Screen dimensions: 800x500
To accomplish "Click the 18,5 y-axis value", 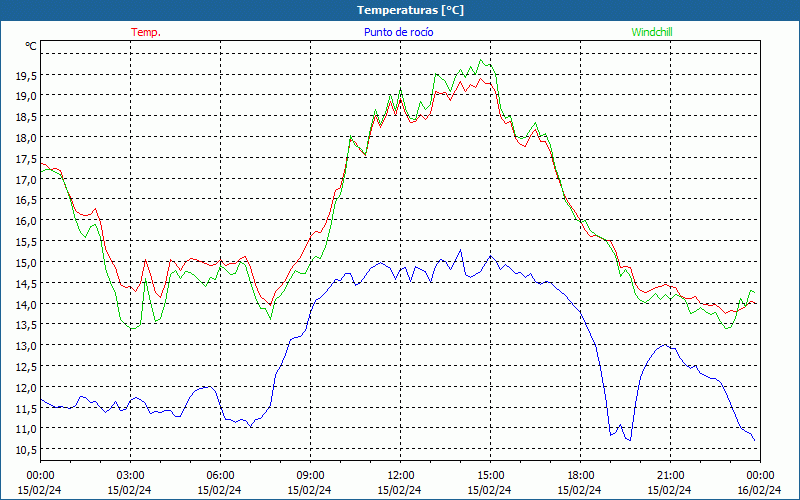I will click(26, 117).
